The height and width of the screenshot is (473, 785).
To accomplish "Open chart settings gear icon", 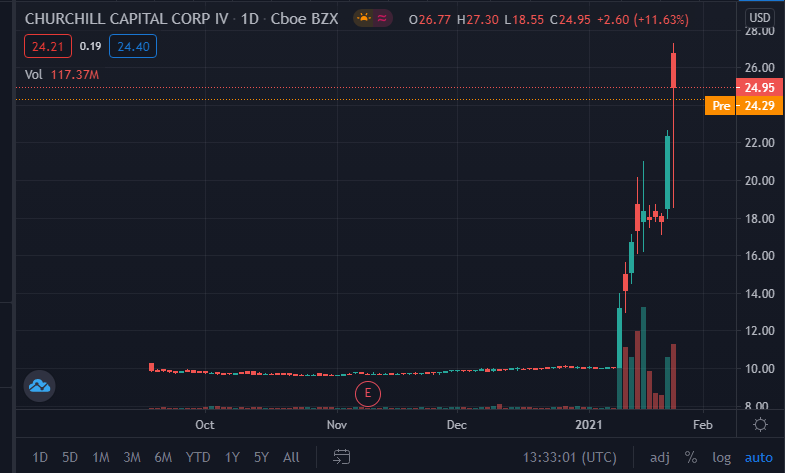I will pos(760,425).
